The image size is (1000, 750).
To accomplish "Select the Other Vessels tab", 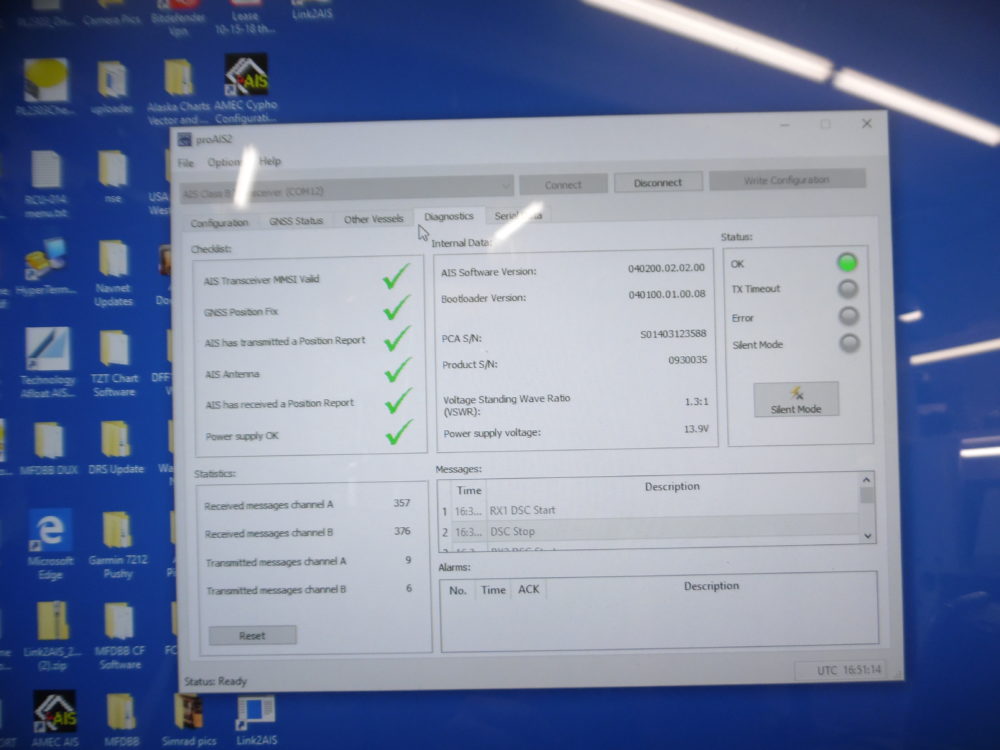I will point(373,217).
